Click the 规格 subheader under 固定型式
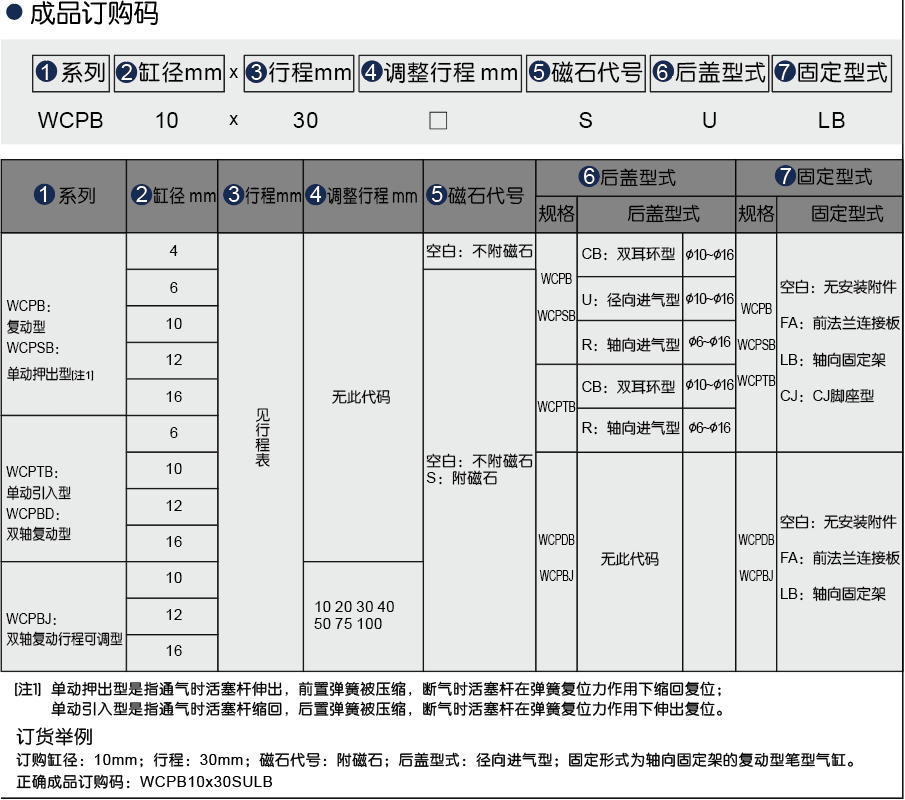905x800 pixels. [756, 214]
